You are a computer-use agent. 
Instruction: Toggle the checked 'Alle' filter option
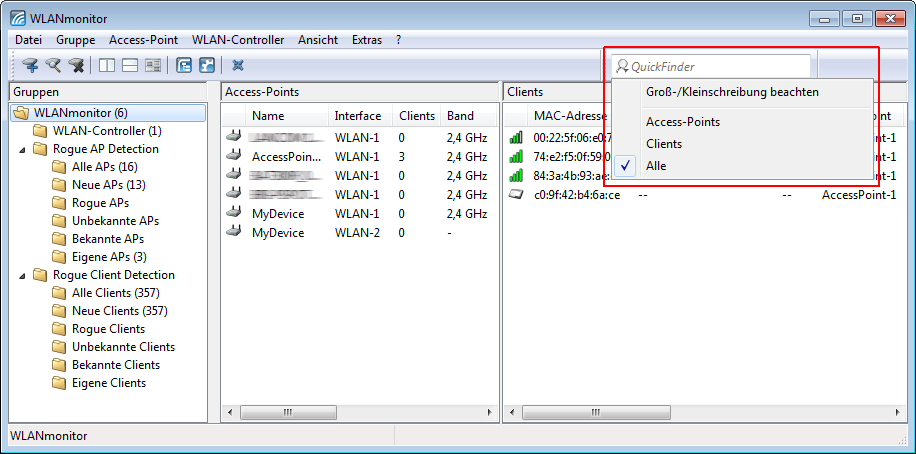click(656, 166)
